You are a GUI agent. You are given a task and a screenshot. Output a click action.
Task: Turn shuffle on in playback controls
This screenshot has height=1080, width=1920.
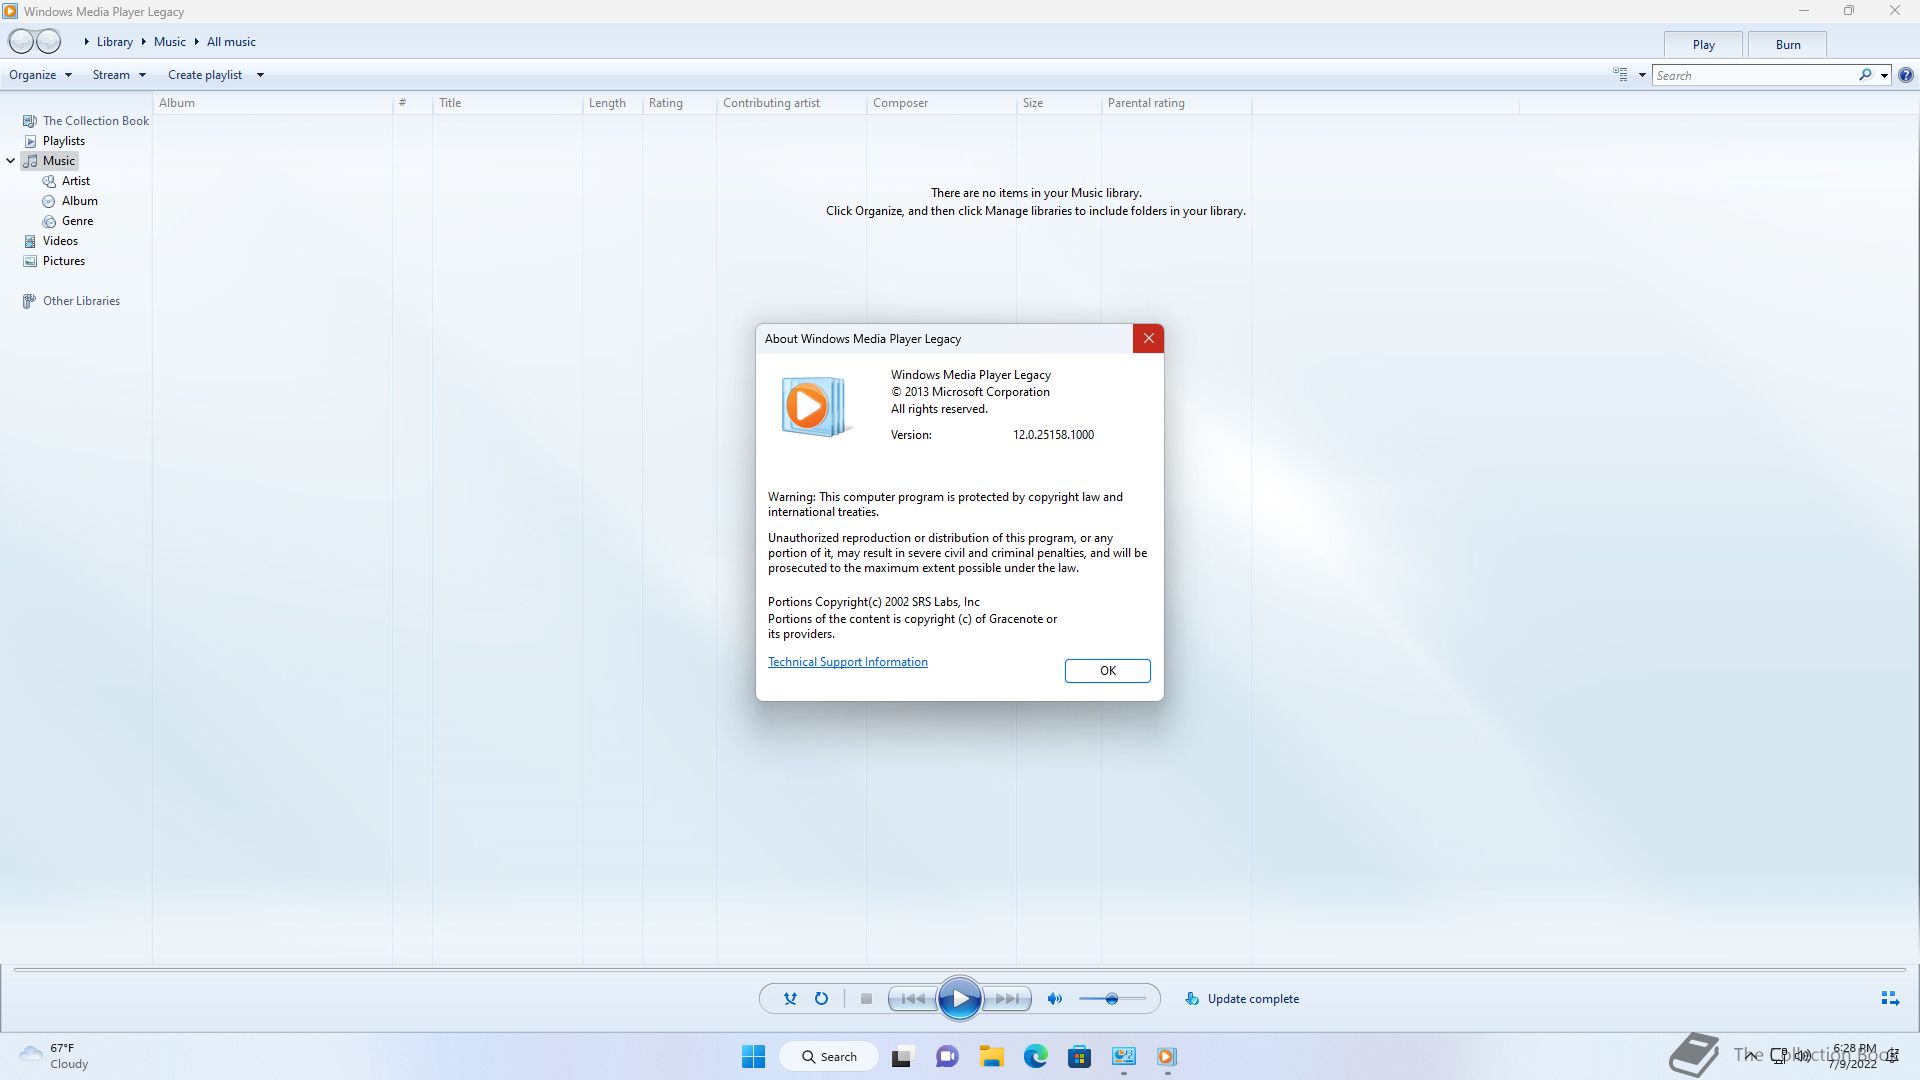pyautogui.click(x=790, y=999)
